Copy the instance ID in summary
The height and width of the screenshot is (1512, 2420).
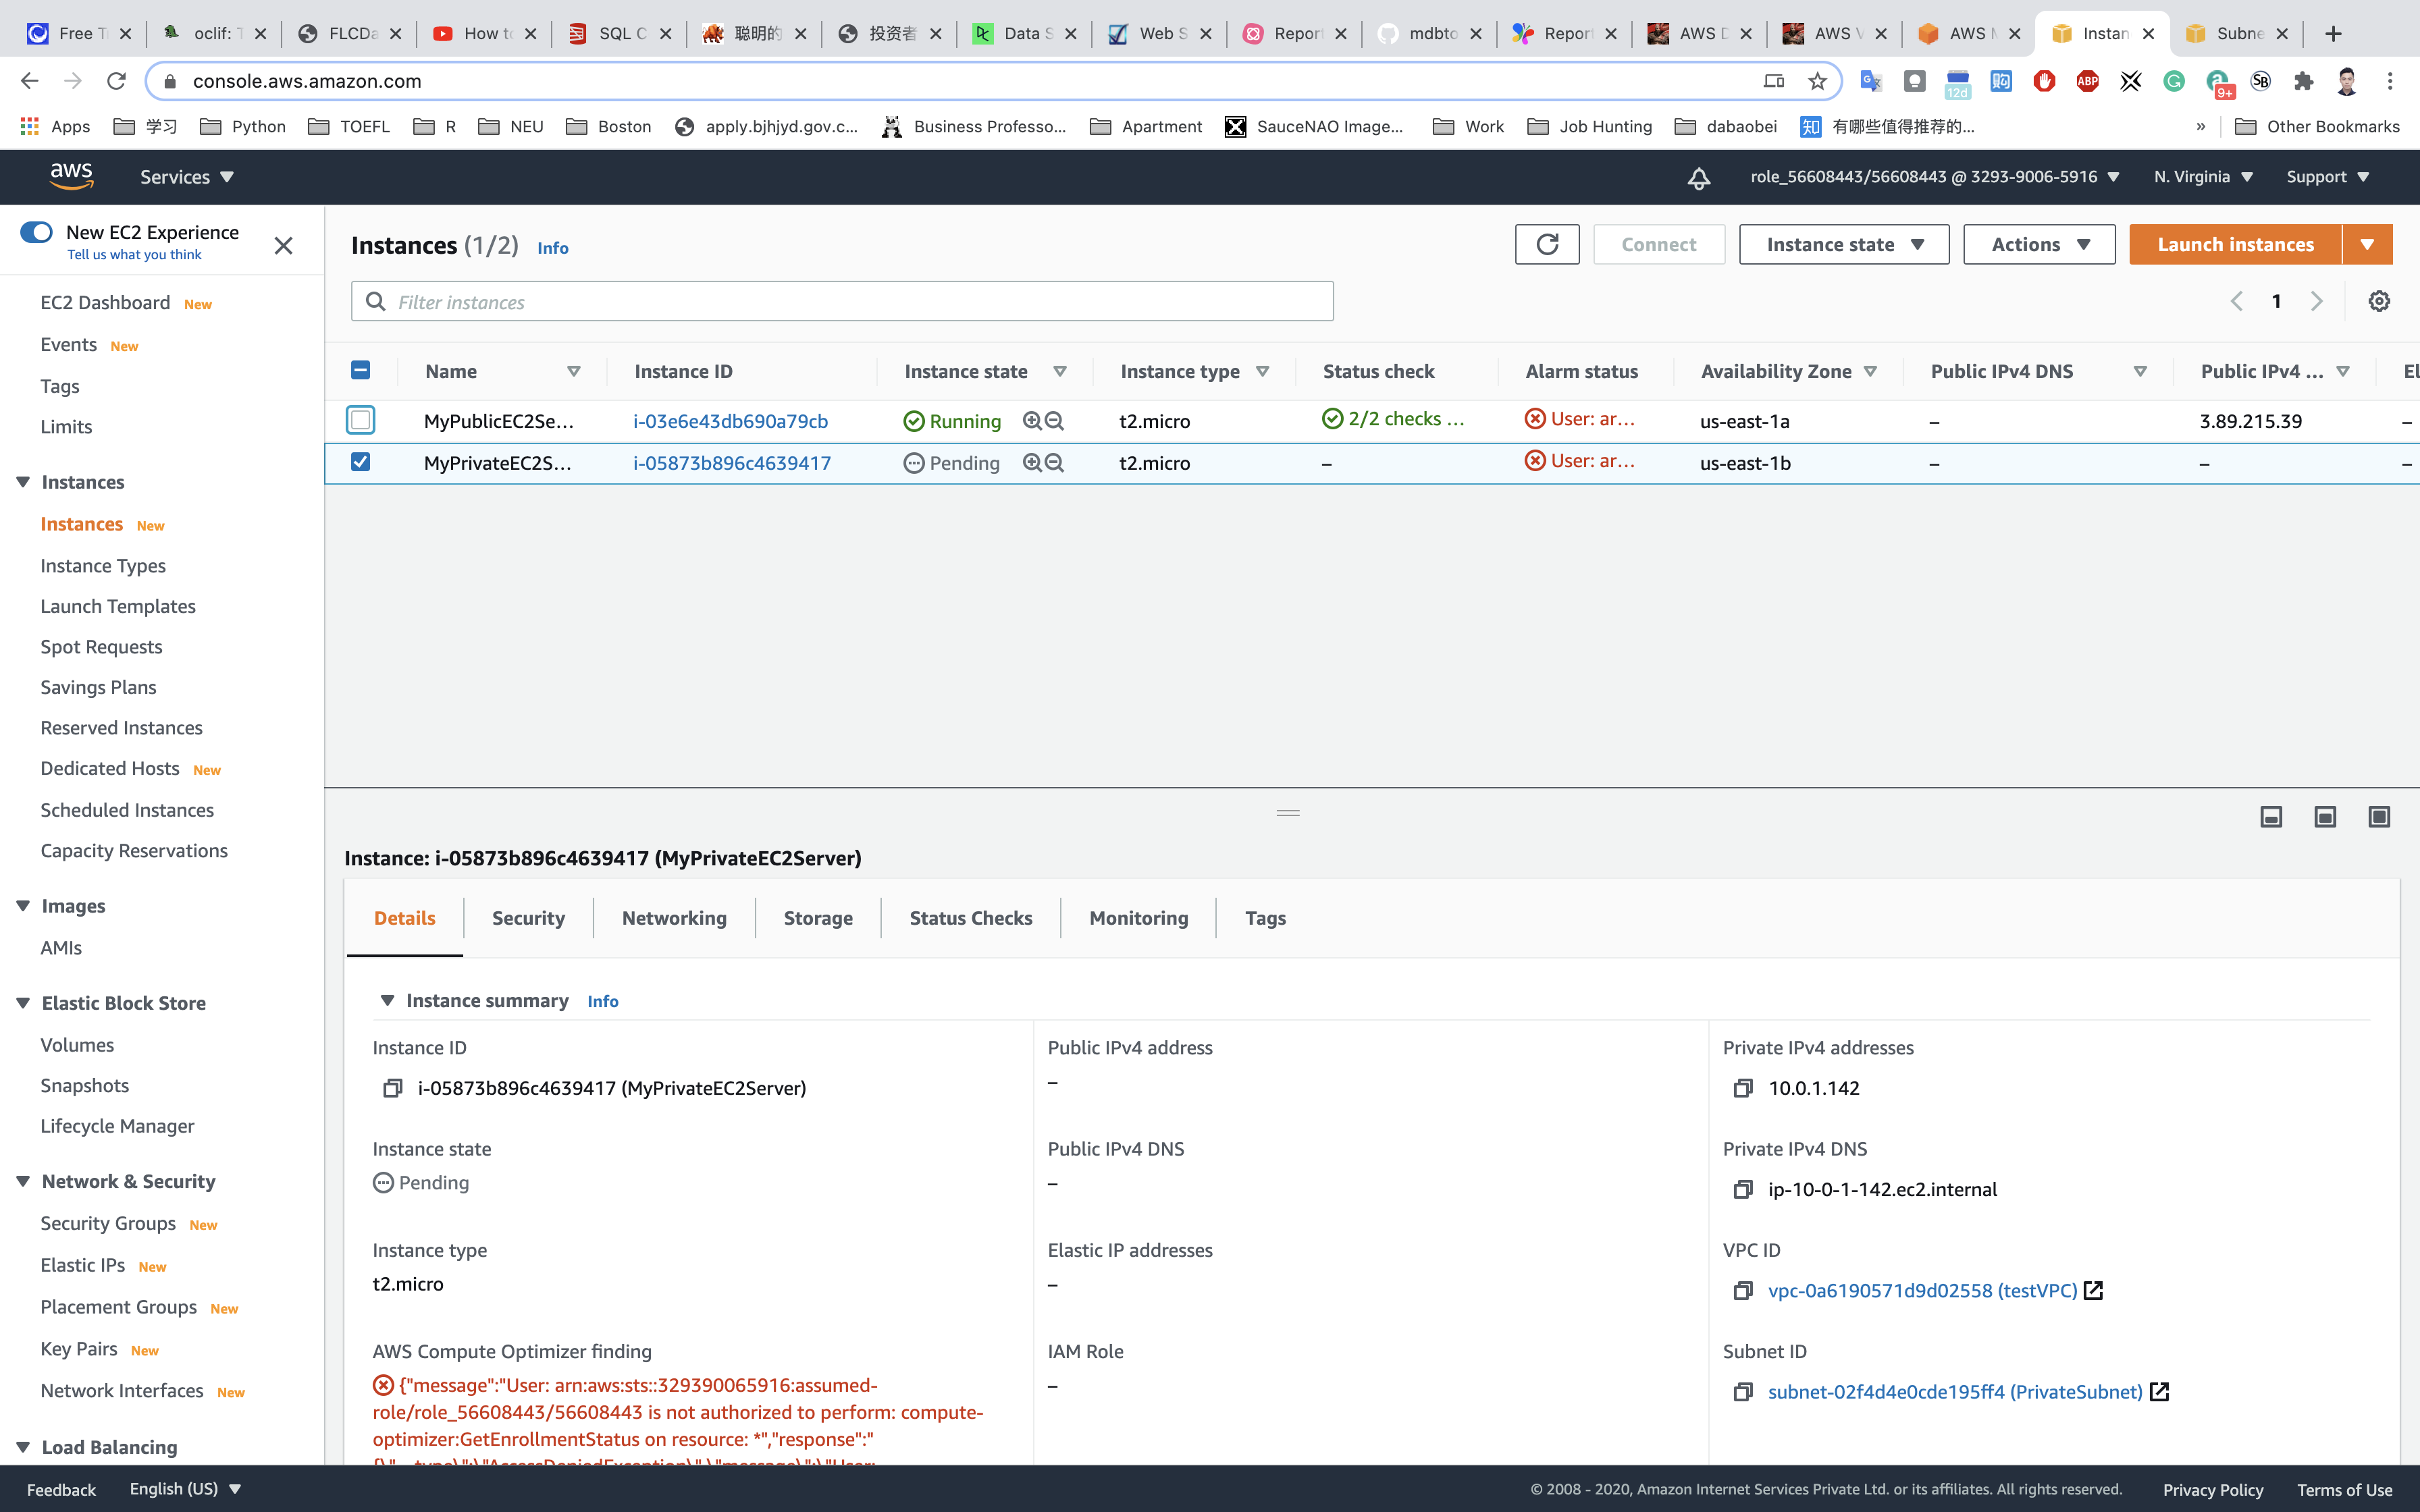pyautogui.click(x=392, y=1088)
